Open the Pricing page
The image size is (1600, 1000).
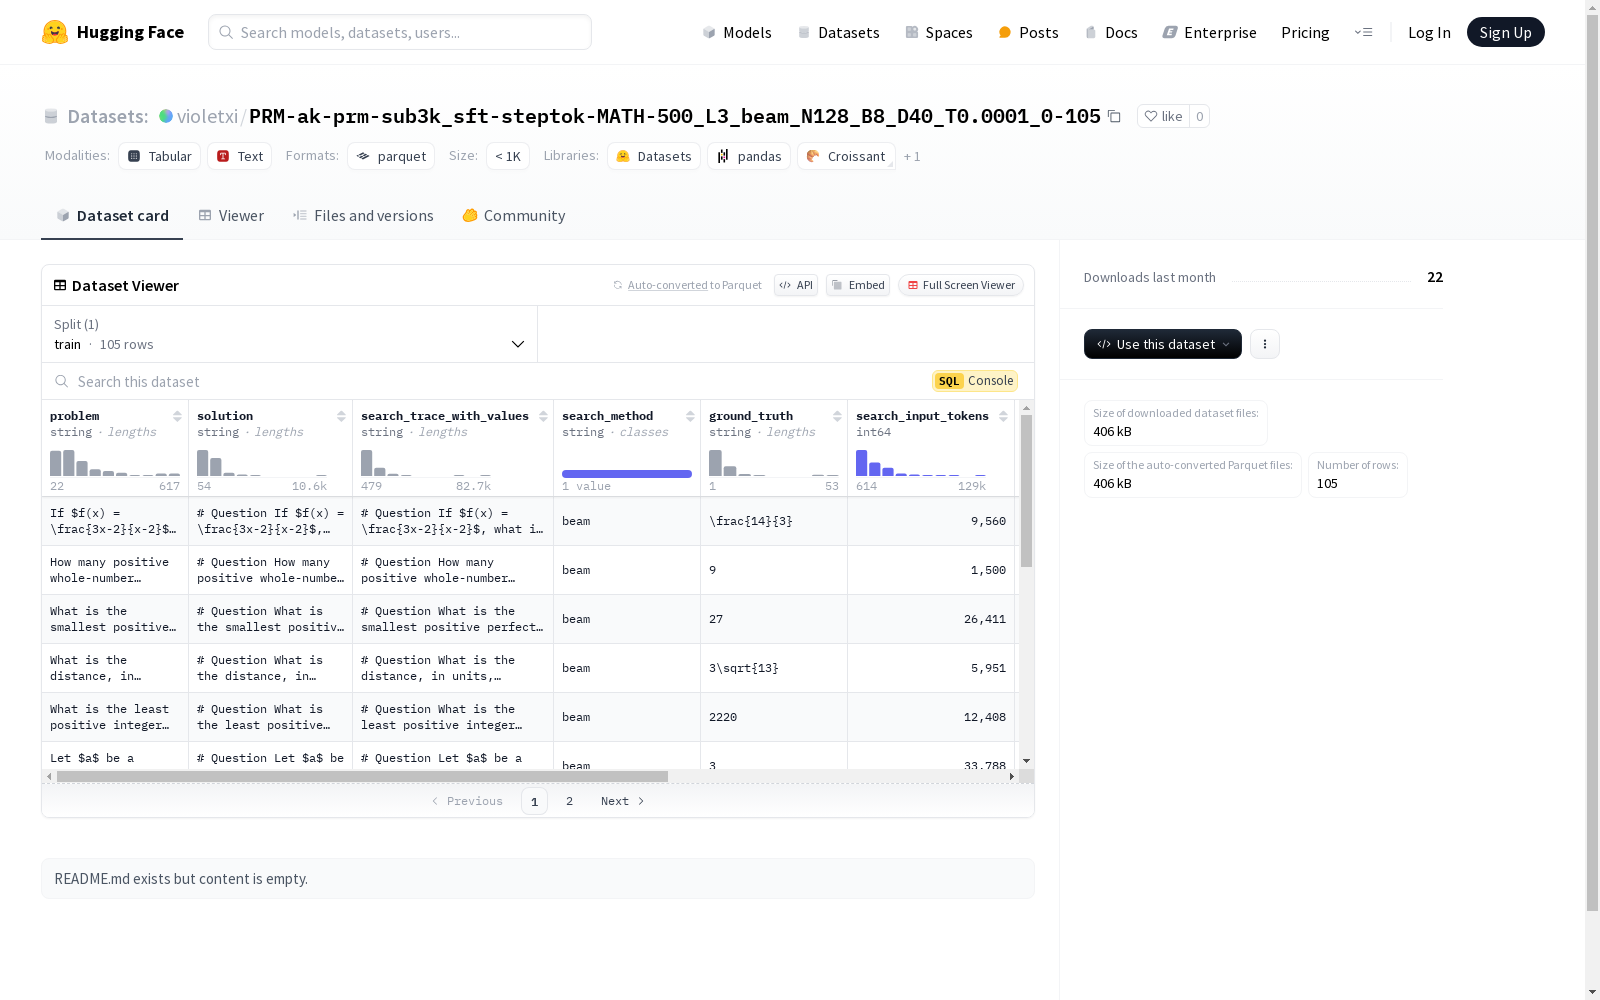coord(1305,32)
